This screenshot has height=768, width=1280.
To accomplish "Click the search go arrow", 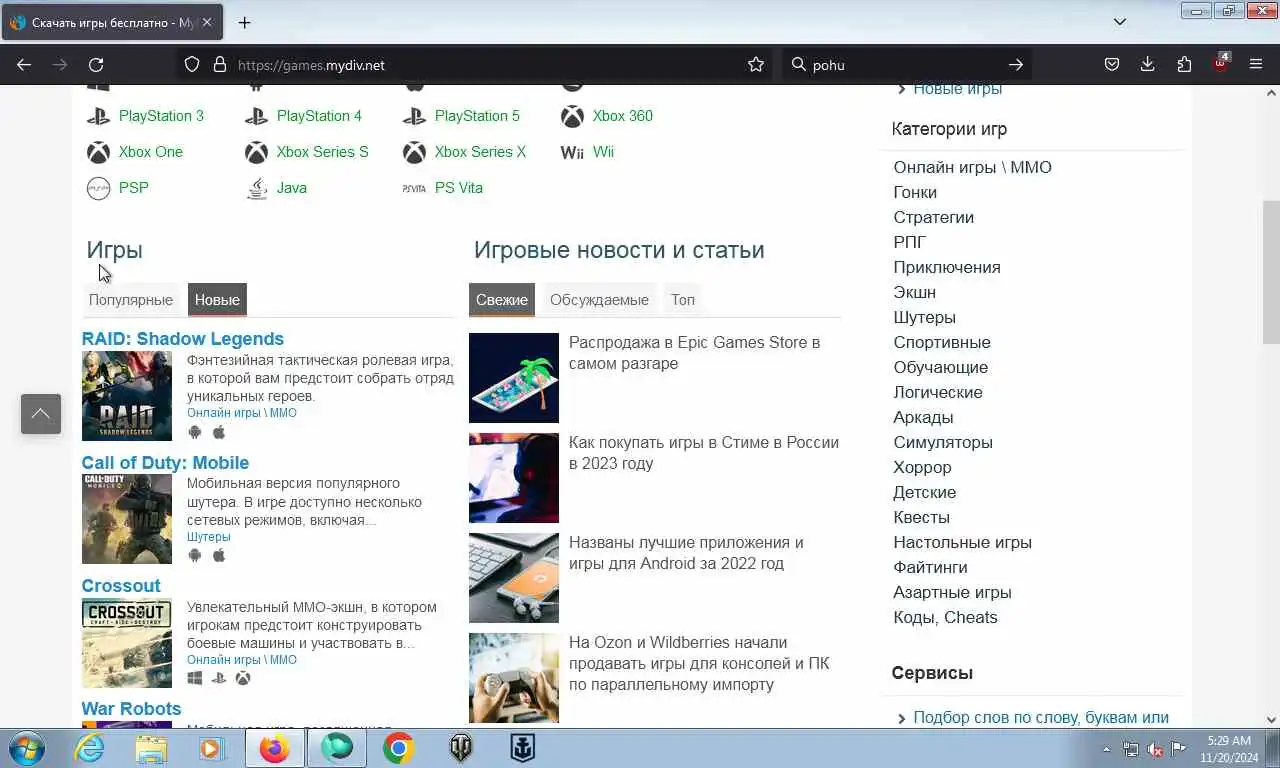I will pos(1016,65).
